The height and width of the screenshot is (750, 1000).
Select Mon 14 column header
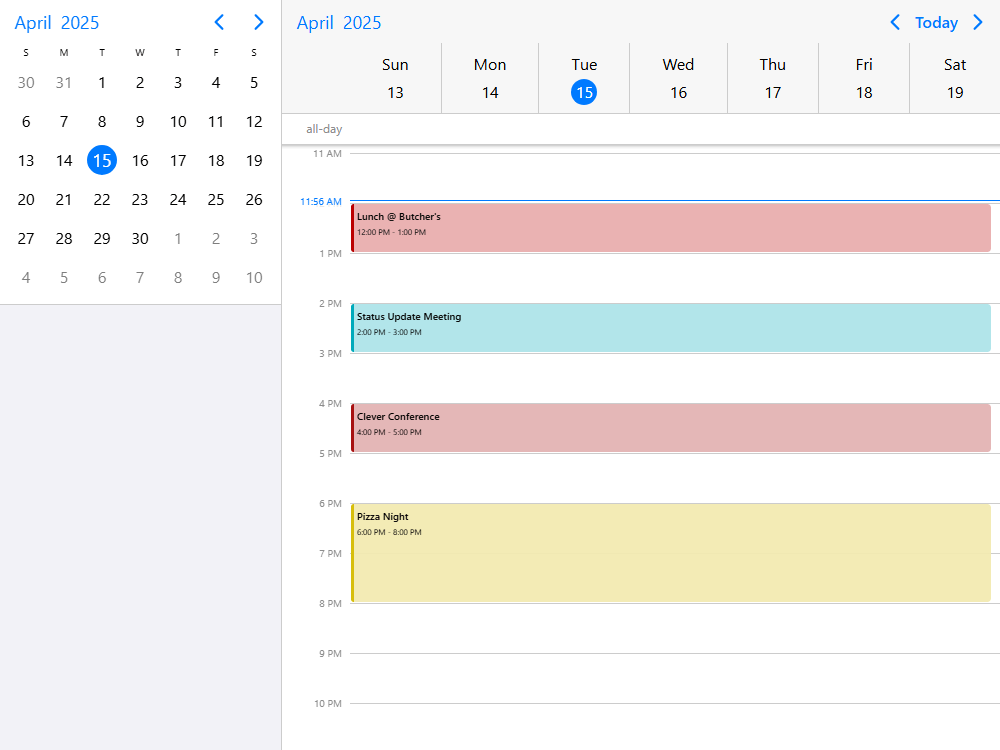pos(490,78)
